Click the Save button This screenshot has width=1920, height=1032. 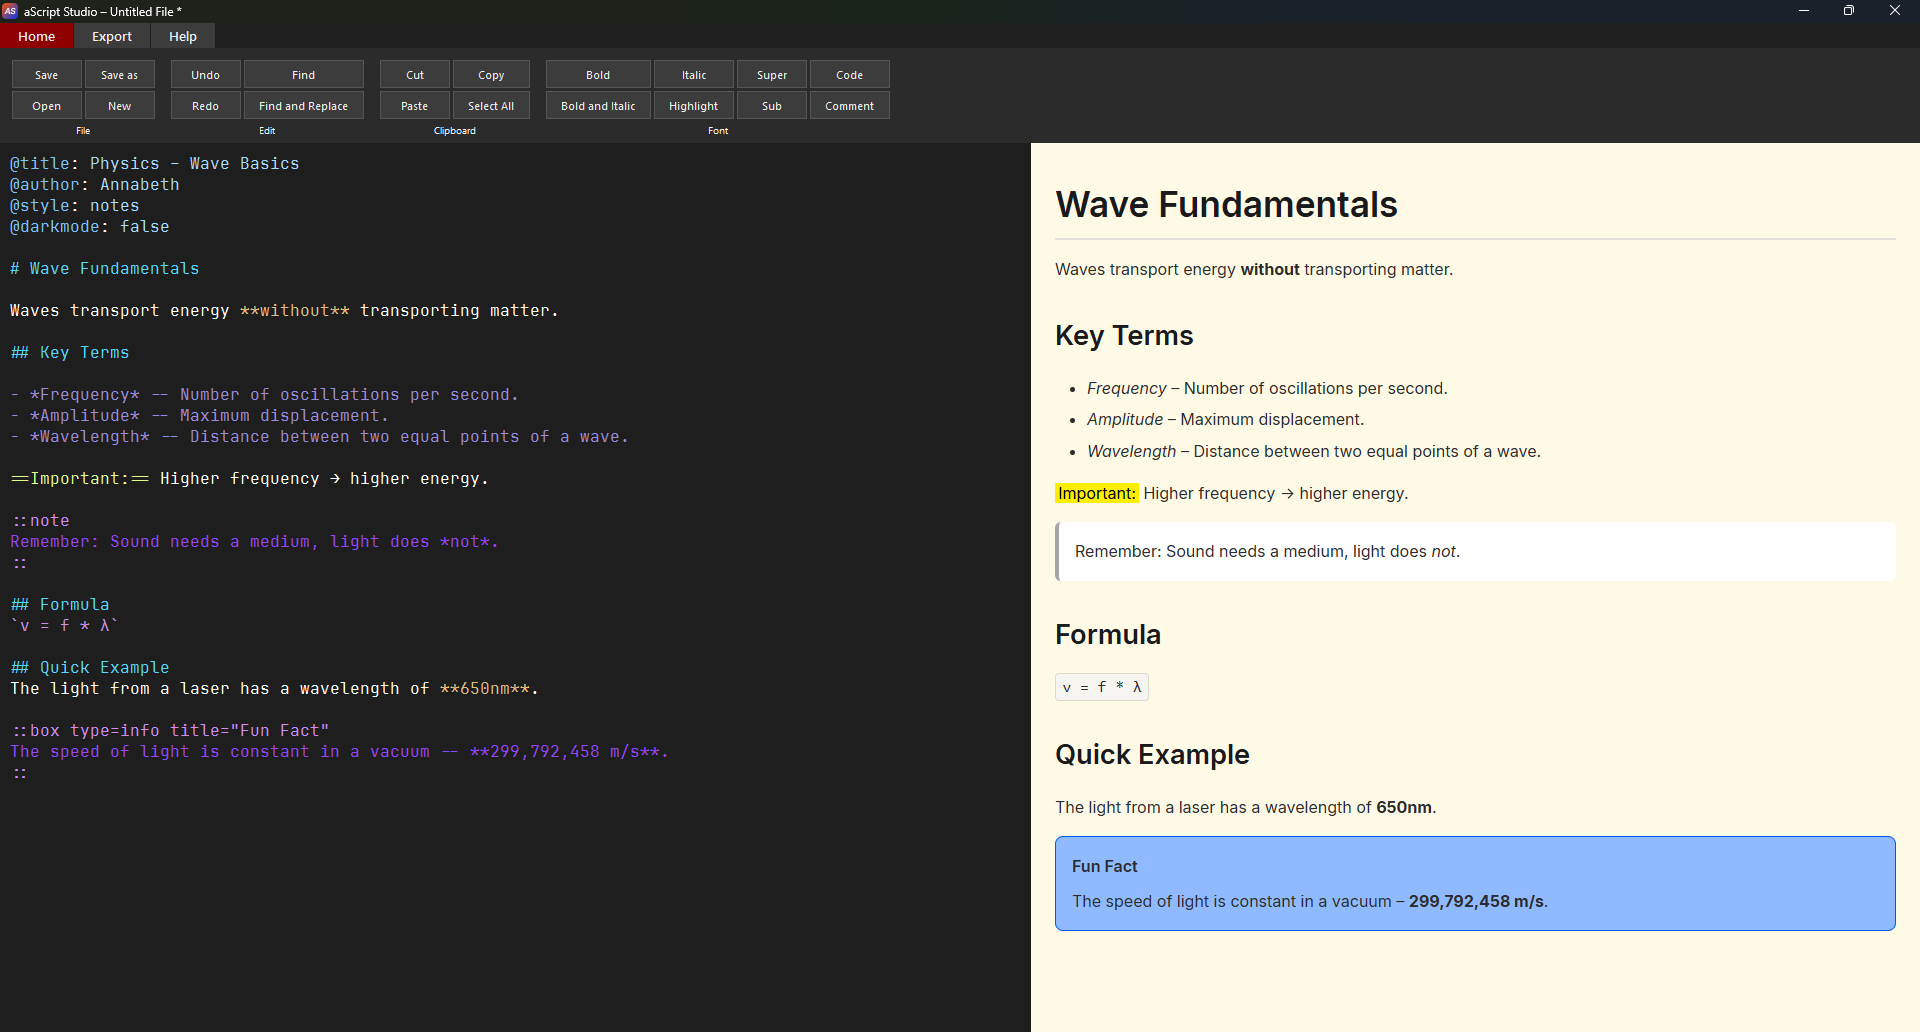point(46,75)
